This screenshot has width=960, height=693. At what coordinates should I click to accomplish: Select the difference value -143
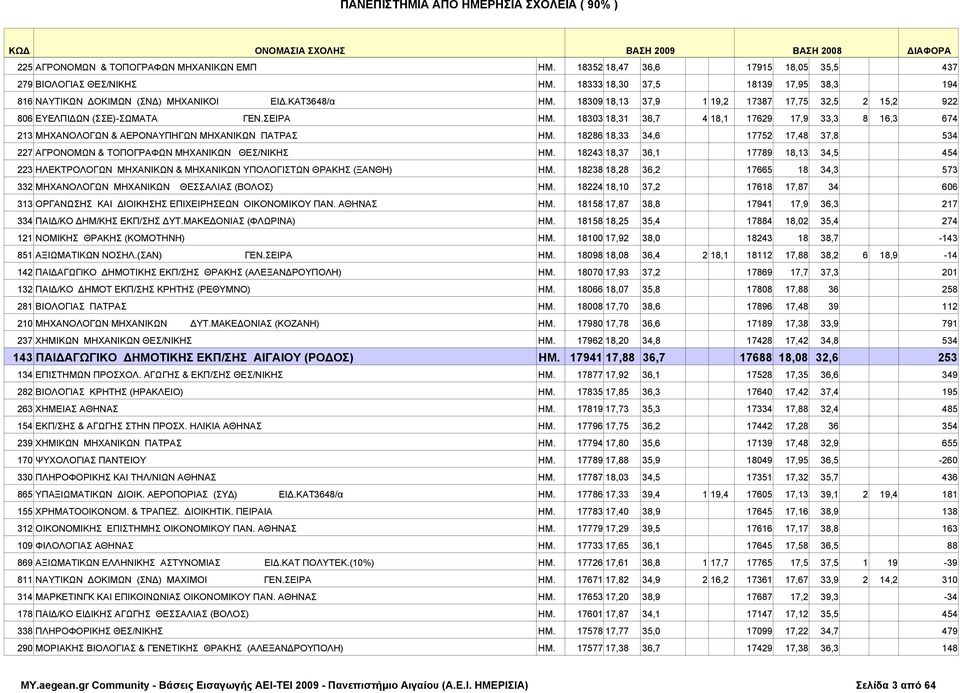point(948,239)
